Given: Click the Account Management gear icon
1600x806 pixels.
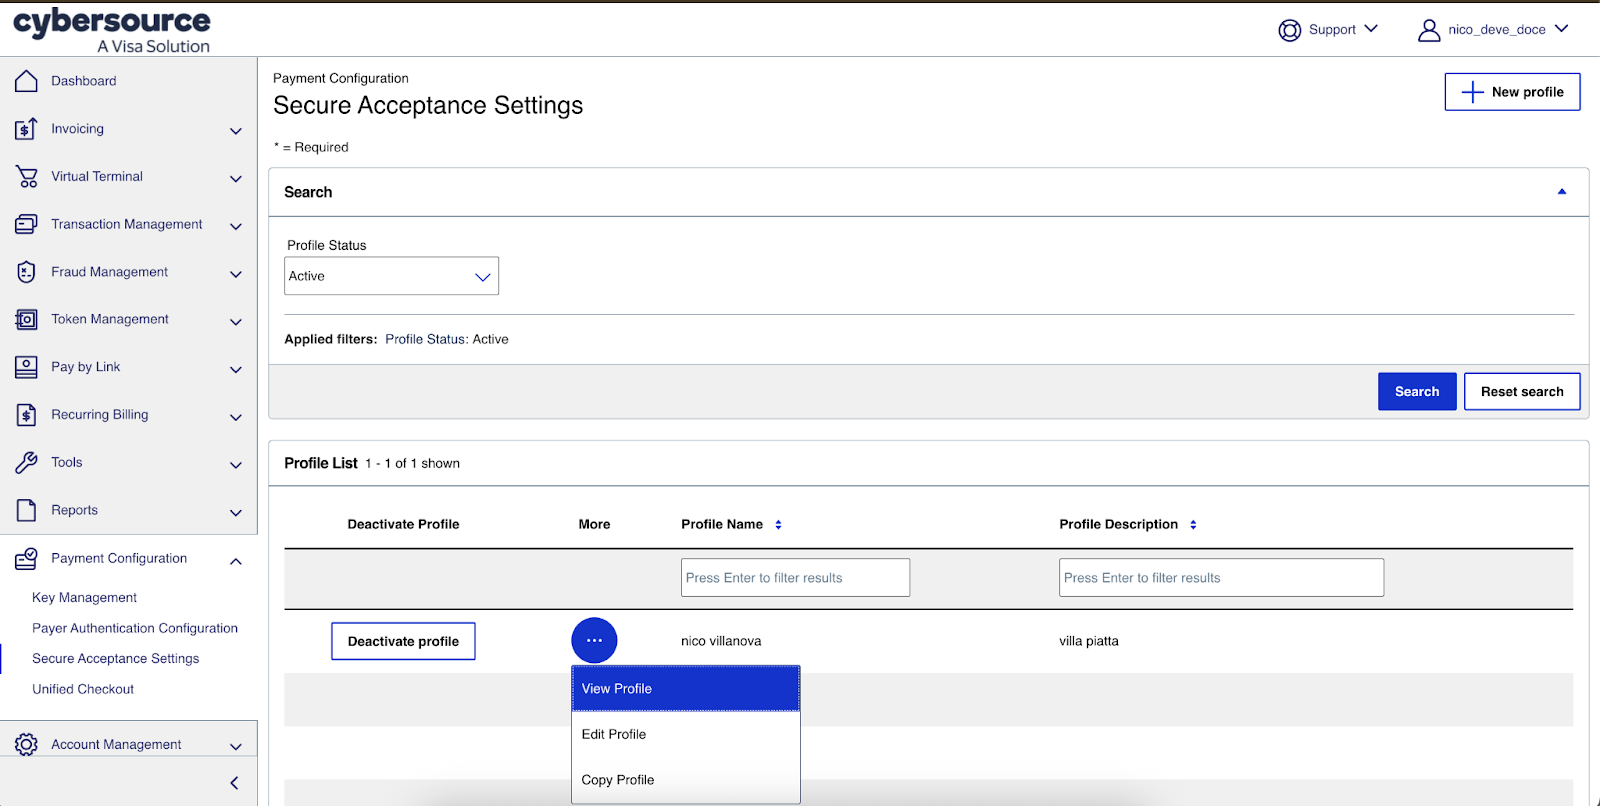Looking at the screenshot, I should click(x=26, y=745).
